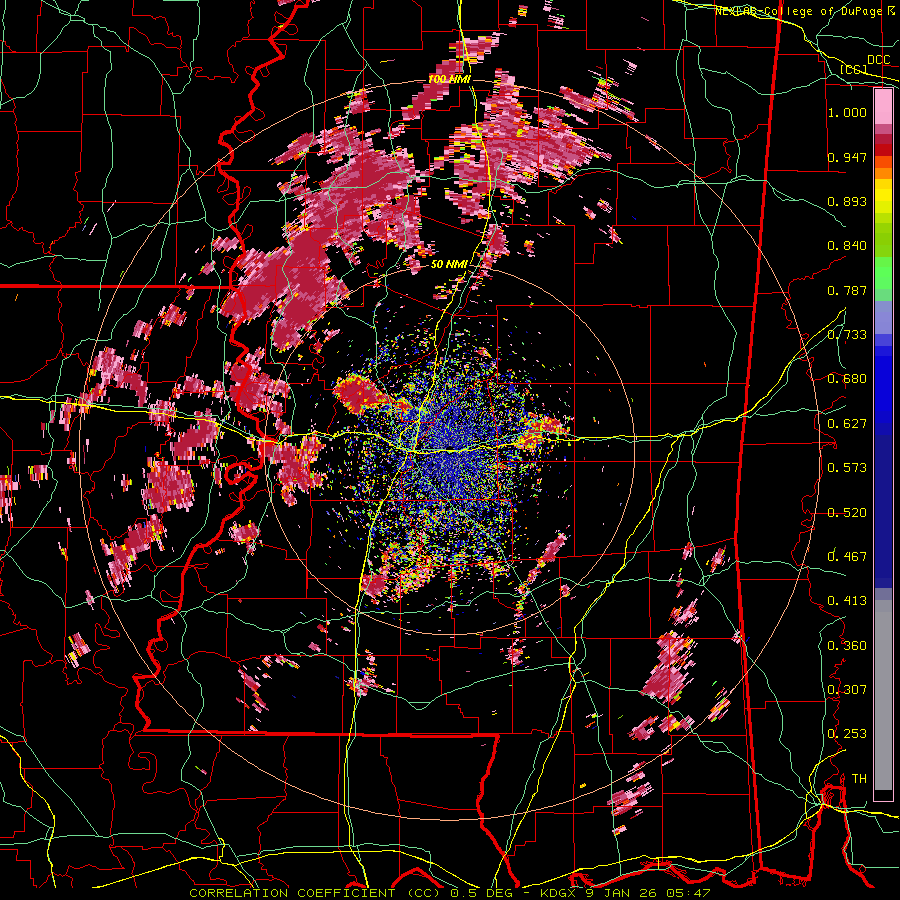Click the DCC label above the legend
This screenshot has height=900, width=900.
878,60
